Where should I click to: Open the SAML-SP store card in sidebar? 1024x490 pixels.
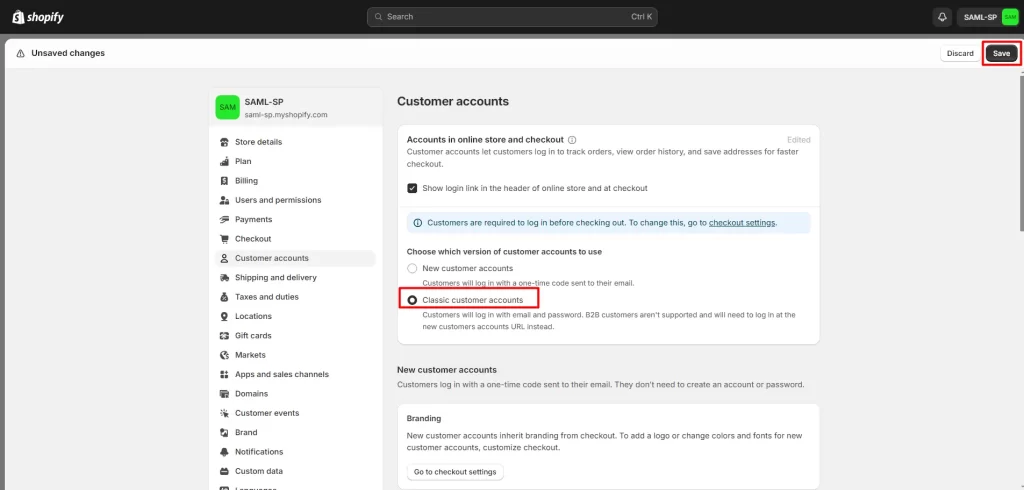click(298, 107)
